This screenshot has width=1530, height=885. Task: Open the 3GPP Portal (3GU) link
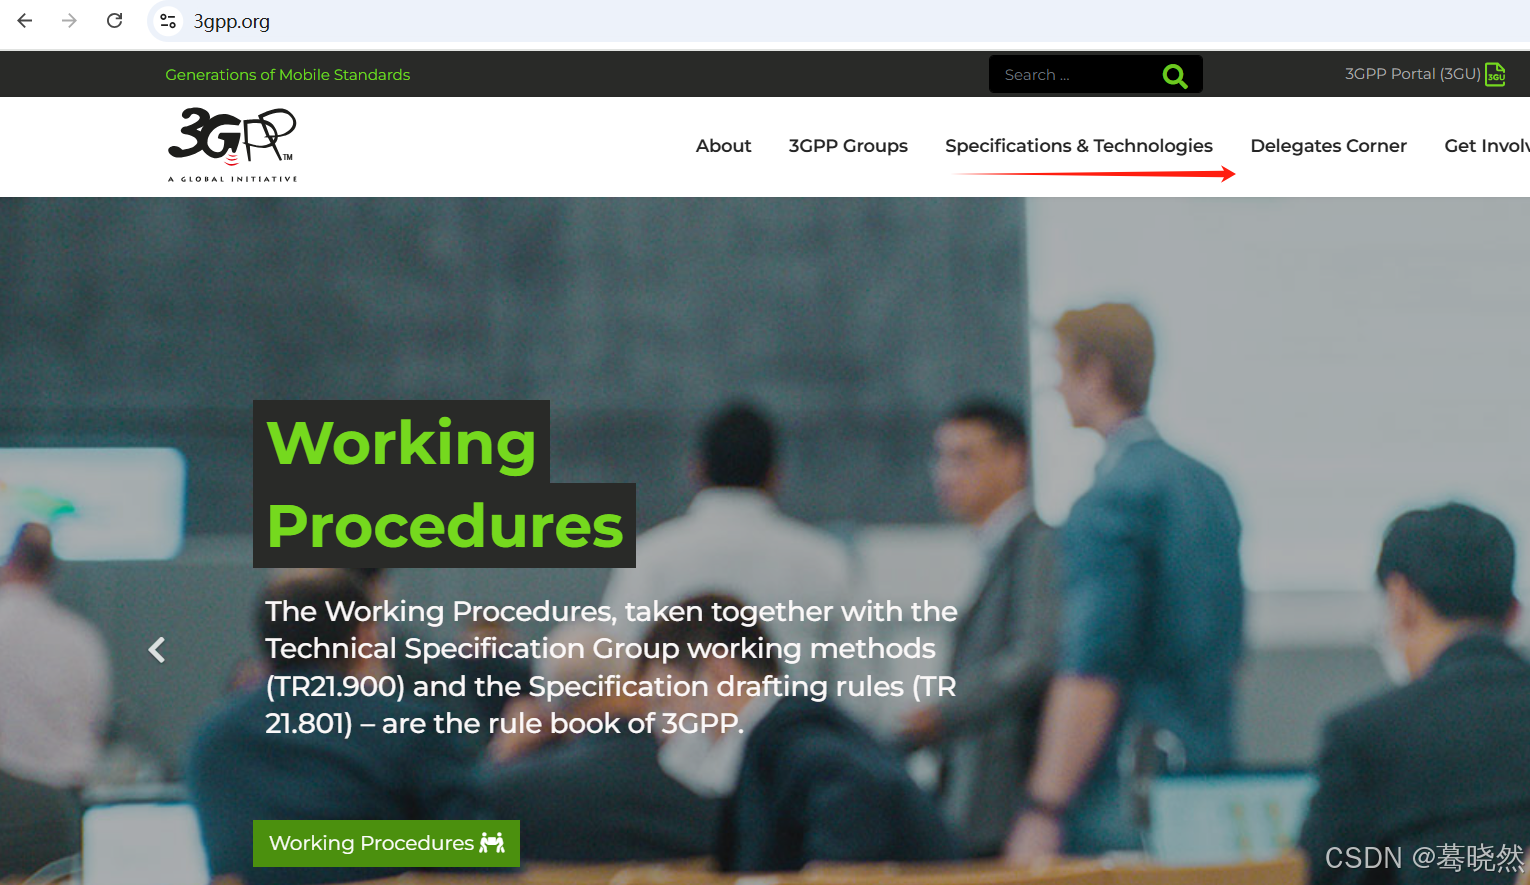(1412, 74)
